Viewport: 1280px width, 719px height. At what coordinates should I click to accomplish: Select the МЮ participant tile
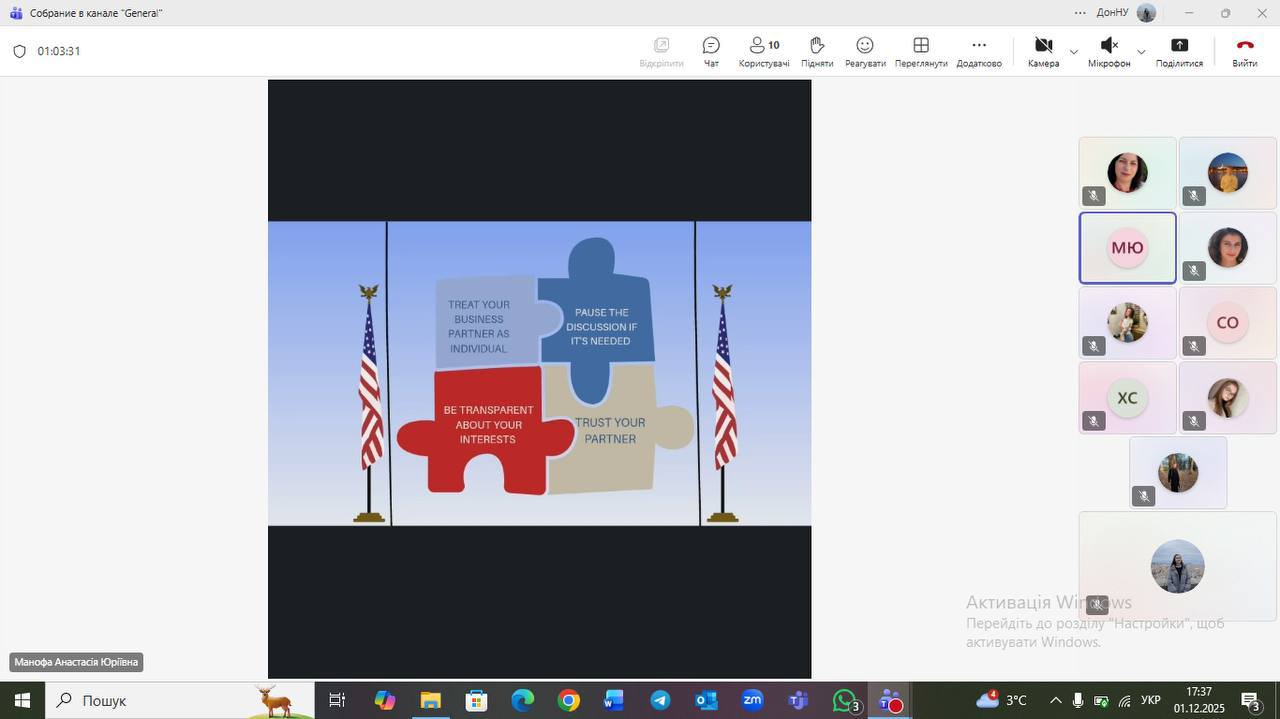1127,248
